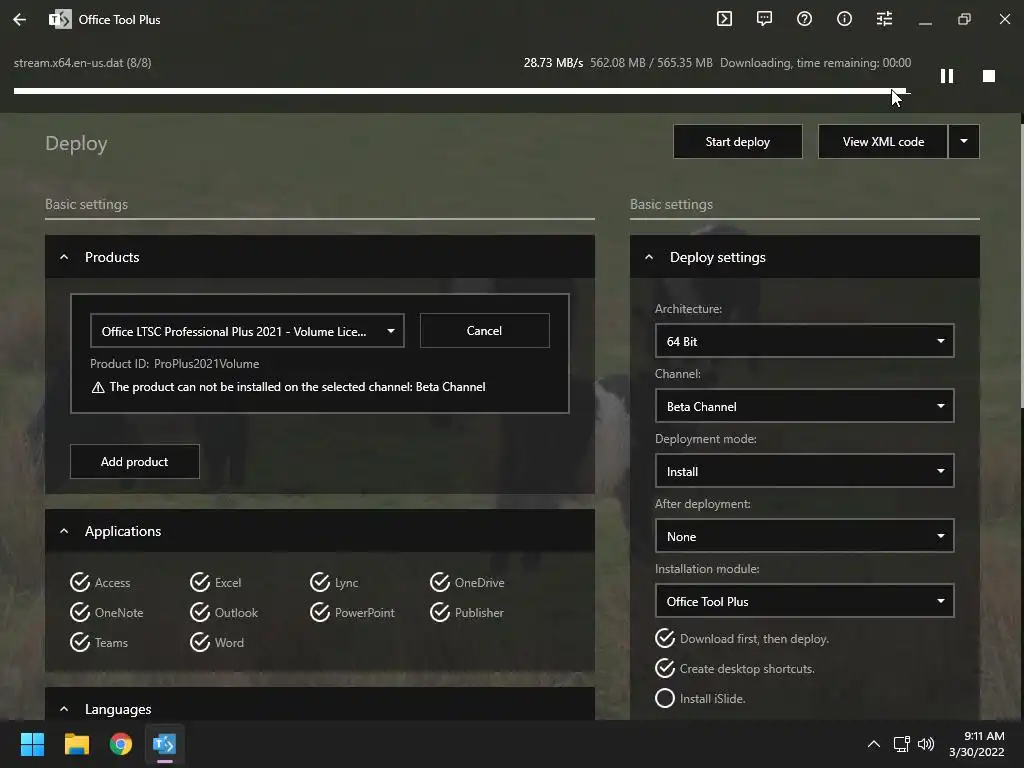This screenshot has height=768, width=1024.
Task: Cancel the product selection
Action: [x=484, y=330]
